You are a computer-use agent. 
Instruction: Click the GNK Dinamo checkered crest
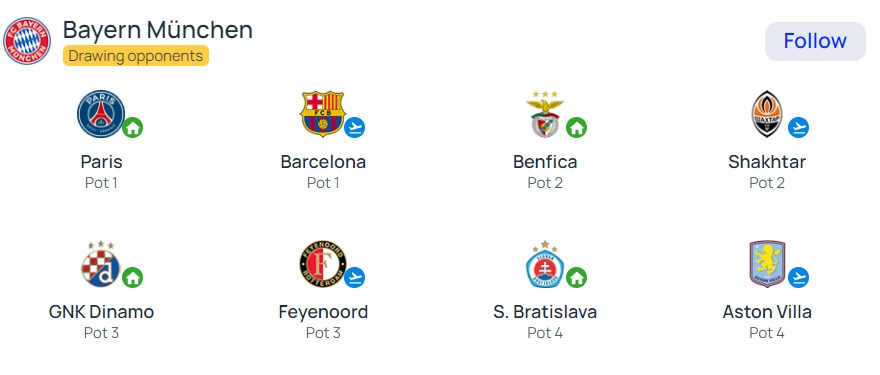[x=101, y=264]
